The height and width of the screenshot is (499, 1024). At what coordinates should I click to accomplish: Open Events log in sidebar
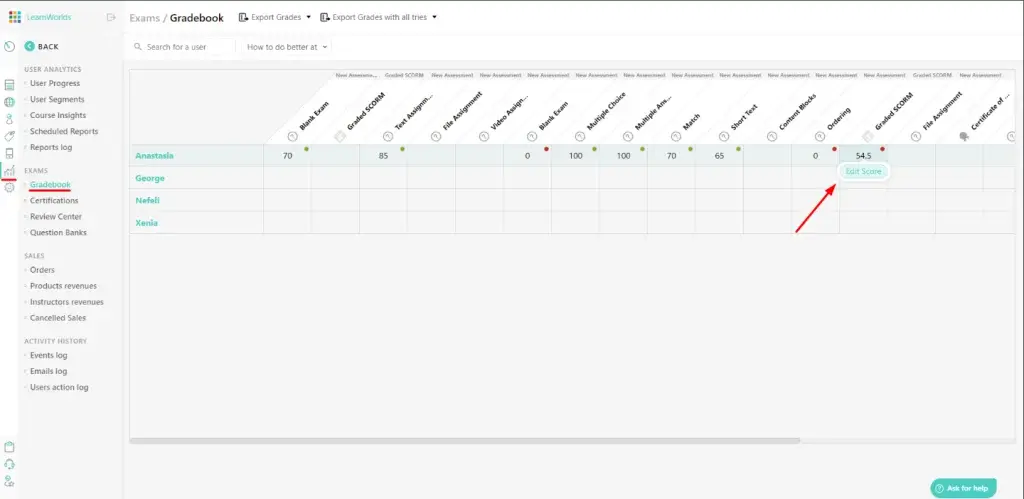click(x=48, y=355)
